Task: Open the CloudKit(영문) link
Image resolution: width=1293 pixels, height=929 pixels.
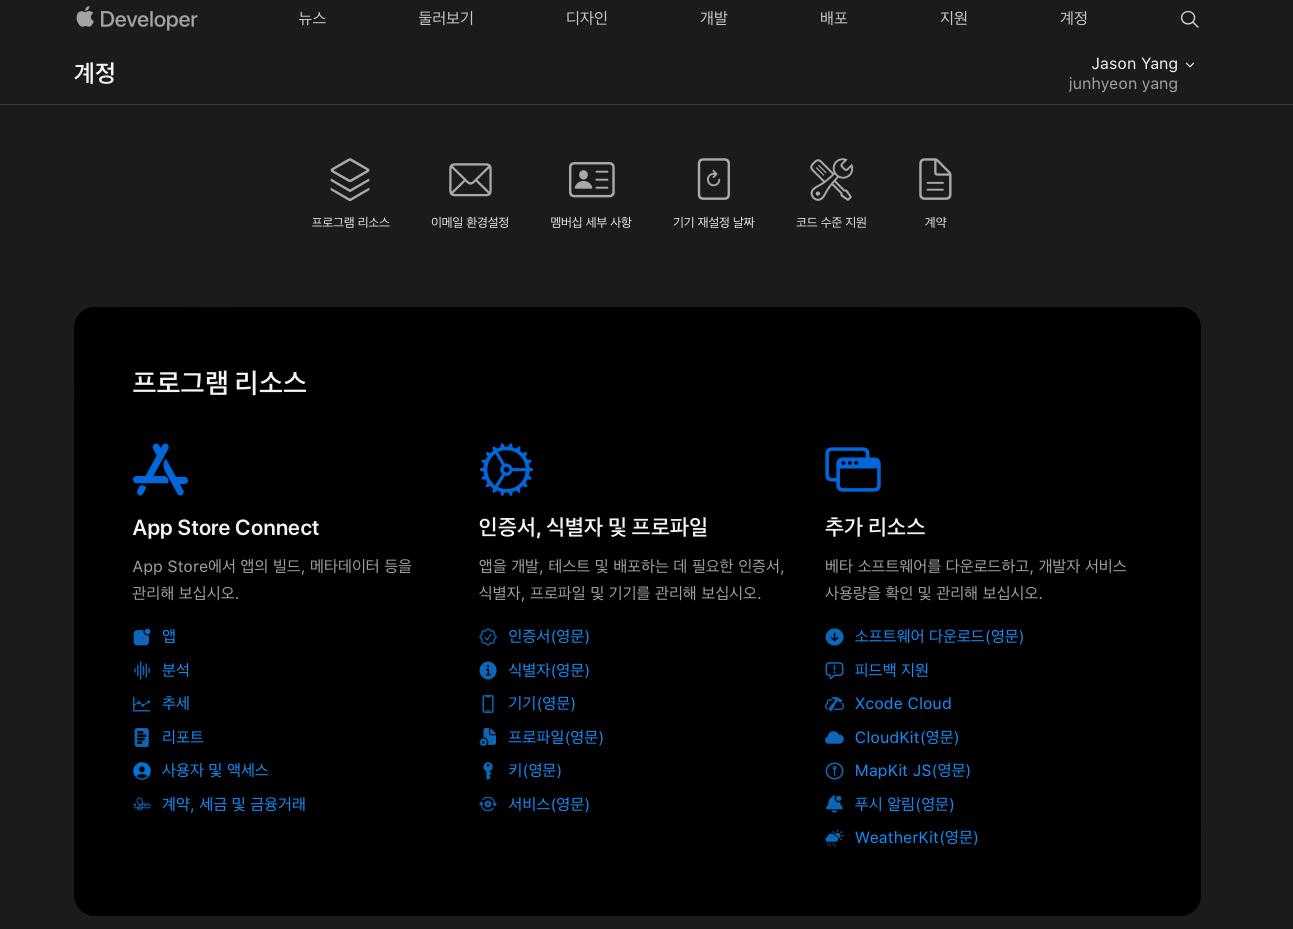Action: click(907, 737)
